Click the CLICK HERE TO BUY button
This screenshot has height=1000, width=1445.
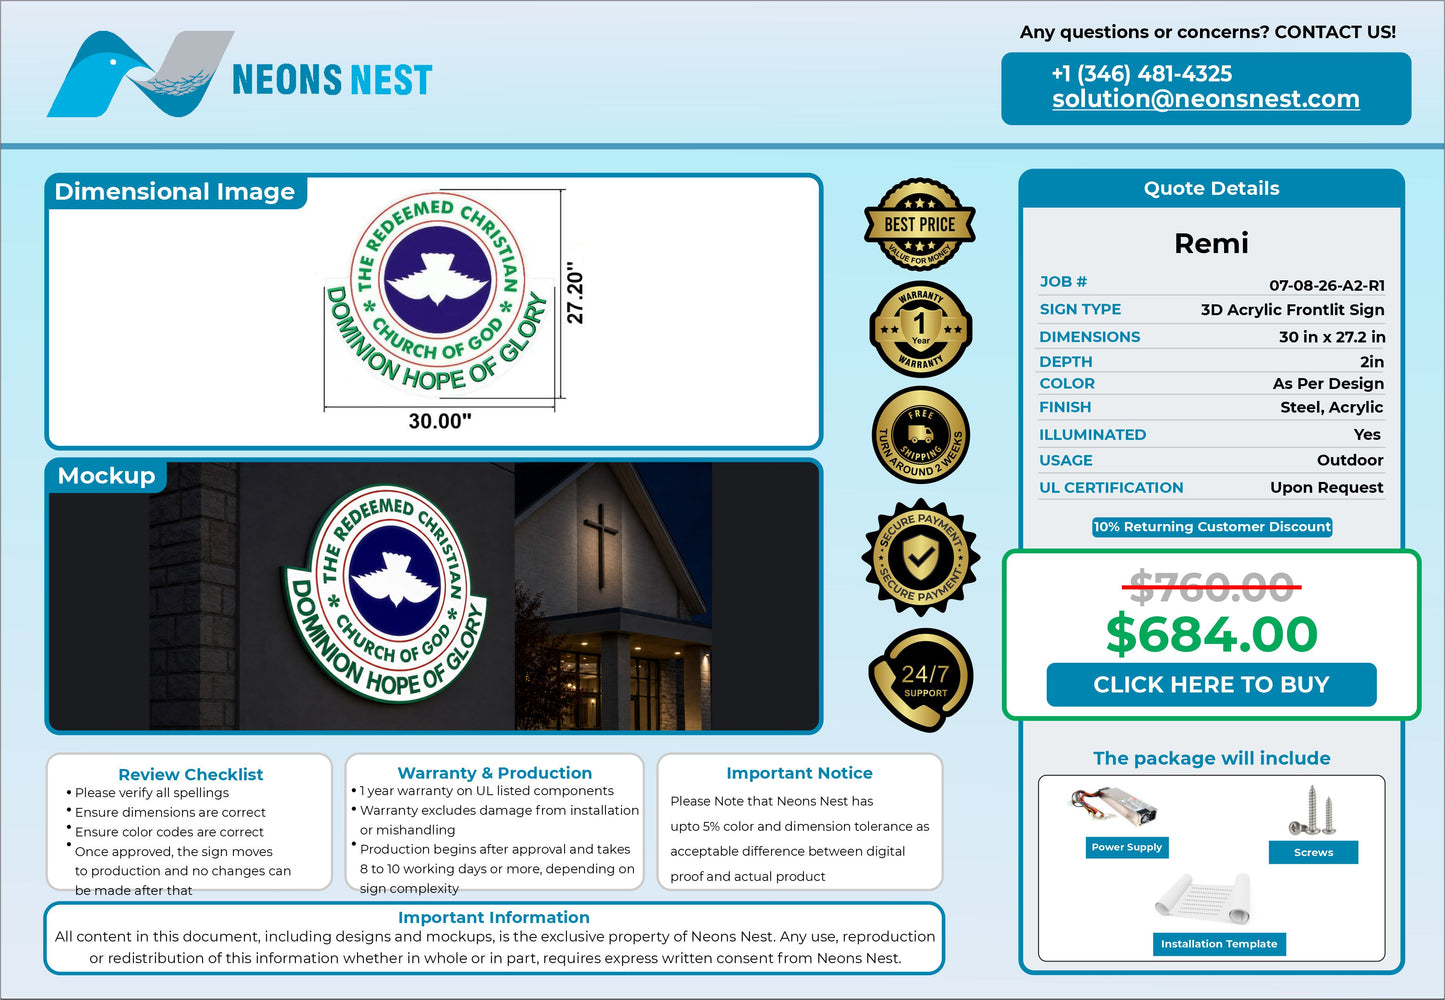(1211, 685)
